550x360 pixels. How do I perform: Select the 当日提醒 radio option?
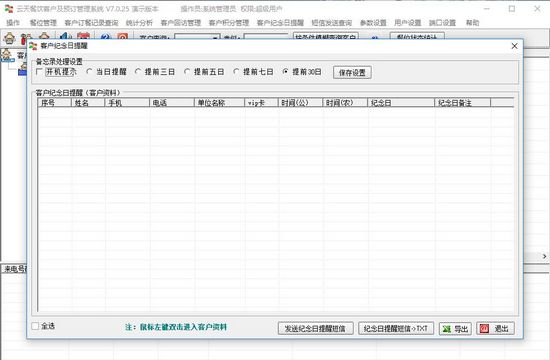click(89, 72)
